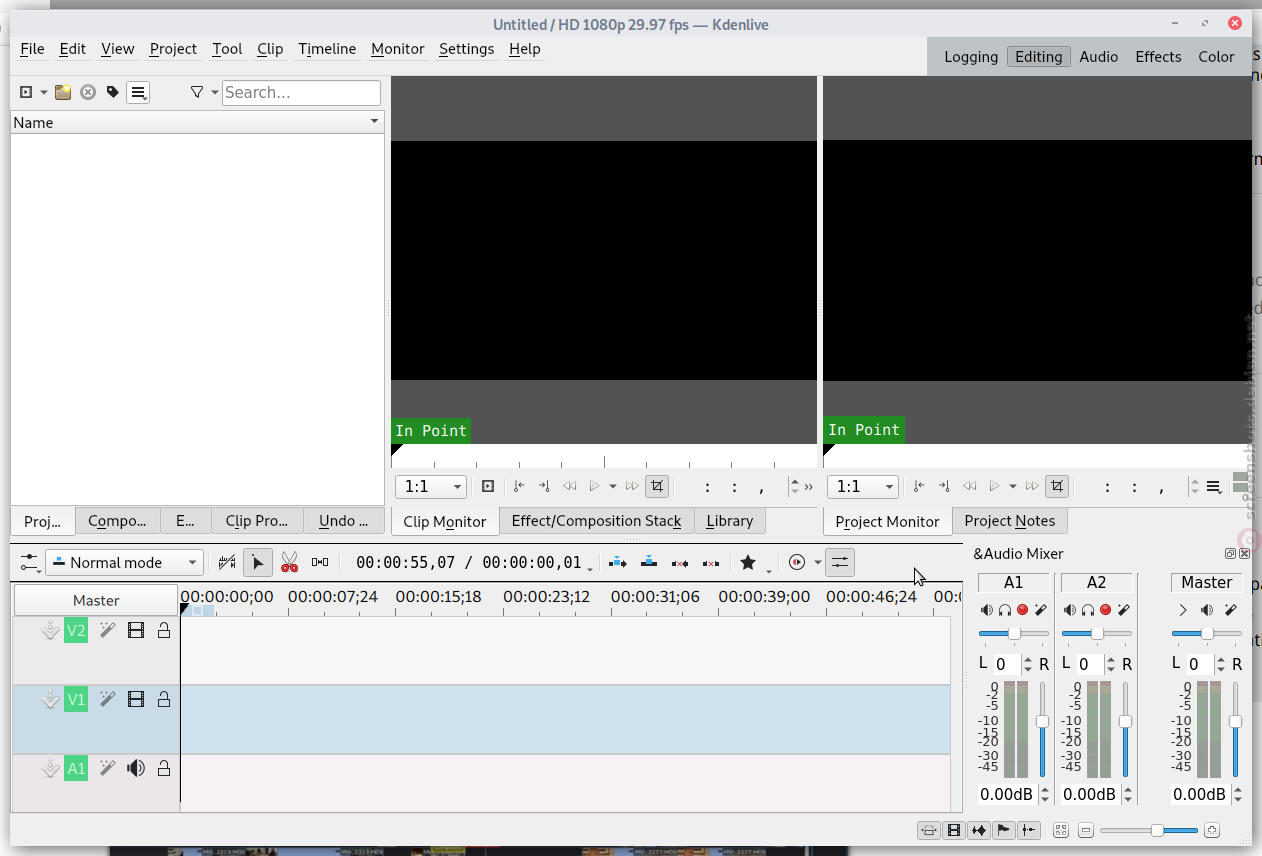1262x856 pixels.
Task: Click the Master button in timeline header
Action: [96, 600]
